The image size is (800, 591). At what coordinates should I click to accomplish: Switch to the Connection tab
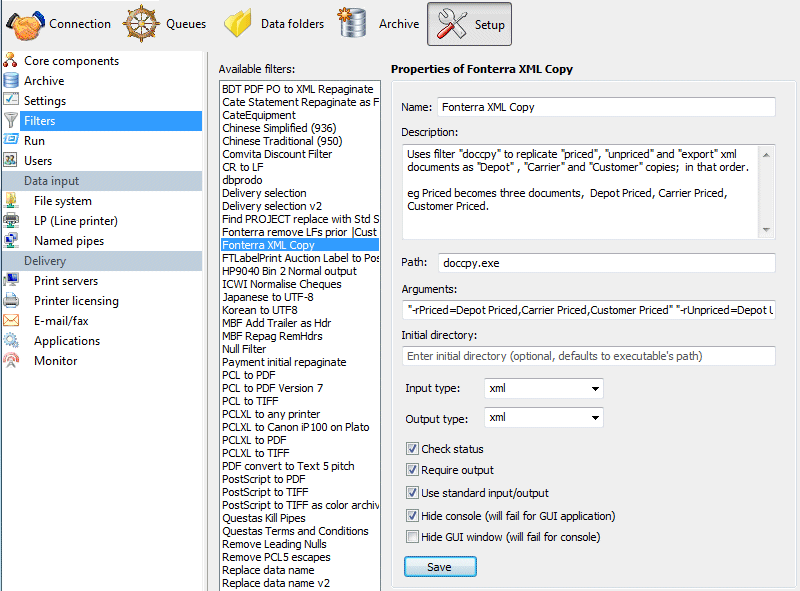[x=58, y=24]
